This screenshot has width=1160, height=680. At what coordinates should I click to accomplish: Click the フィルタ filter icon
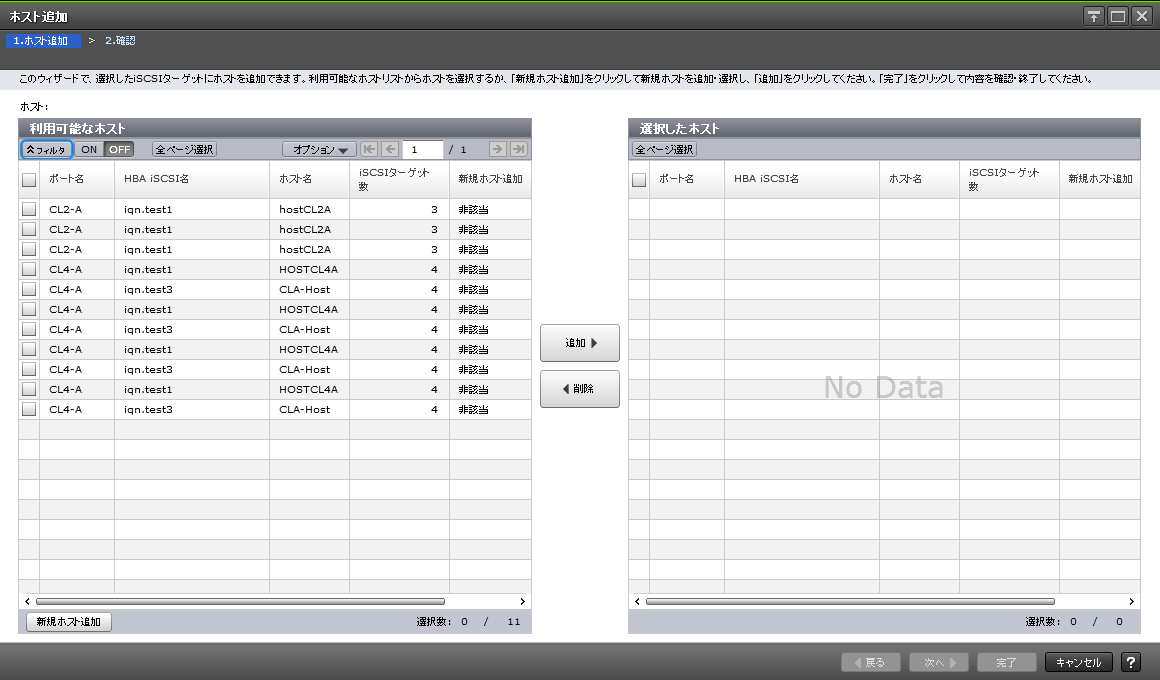click(43, 149)
